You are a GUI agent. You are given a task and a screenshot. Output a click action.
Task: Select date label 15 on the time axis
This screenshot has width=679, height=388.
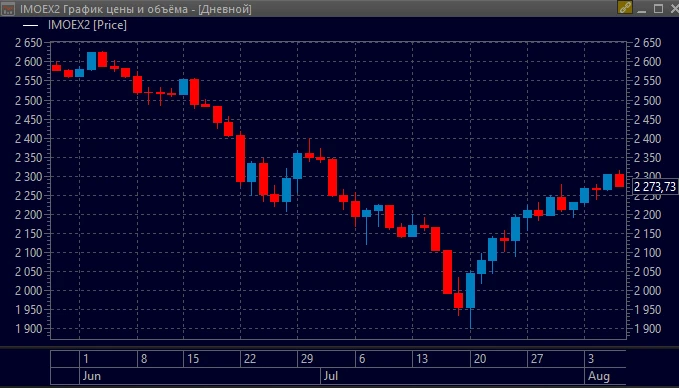click(193, 359)
